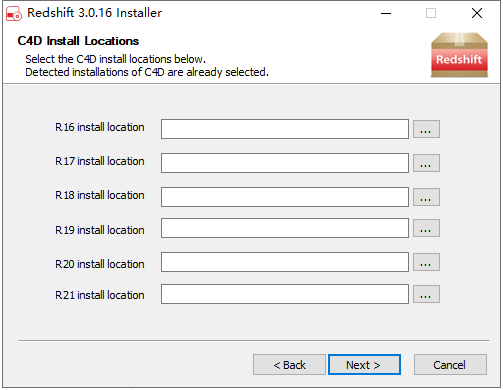The height and width of the screenshot is (390, 503).
Task: Return to the previous page with Back
Action: tap(289, 365)
